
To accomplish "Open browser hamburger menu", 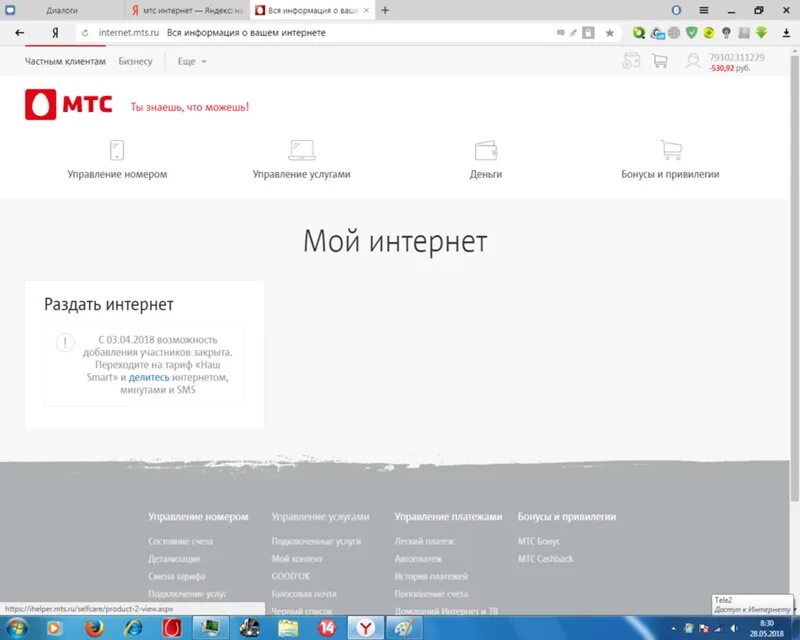I will [704, 10].
